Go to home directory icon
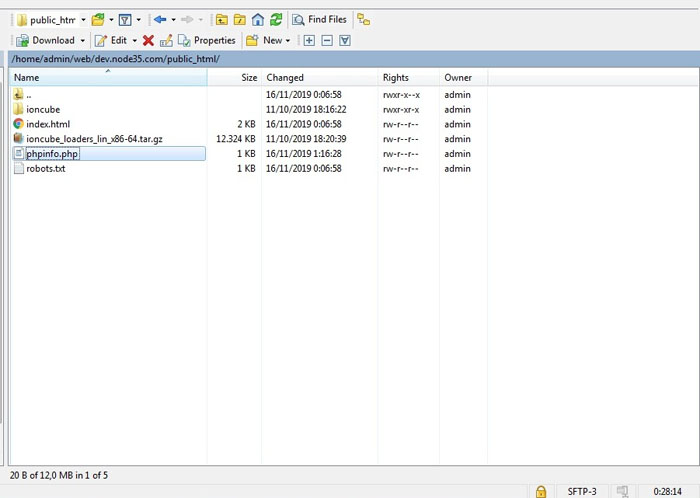The height and width of the screenshot is (498, 700). (x=258, y=20)
